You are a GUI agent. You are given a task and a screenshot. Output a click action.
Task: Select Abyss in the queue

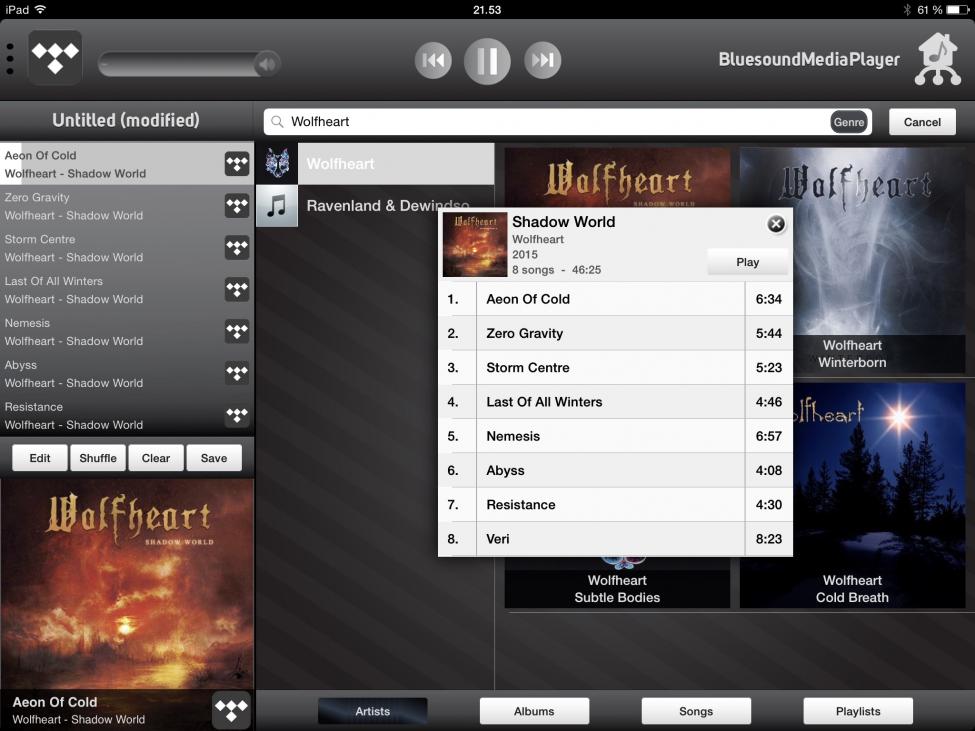[x=127, y=373]
